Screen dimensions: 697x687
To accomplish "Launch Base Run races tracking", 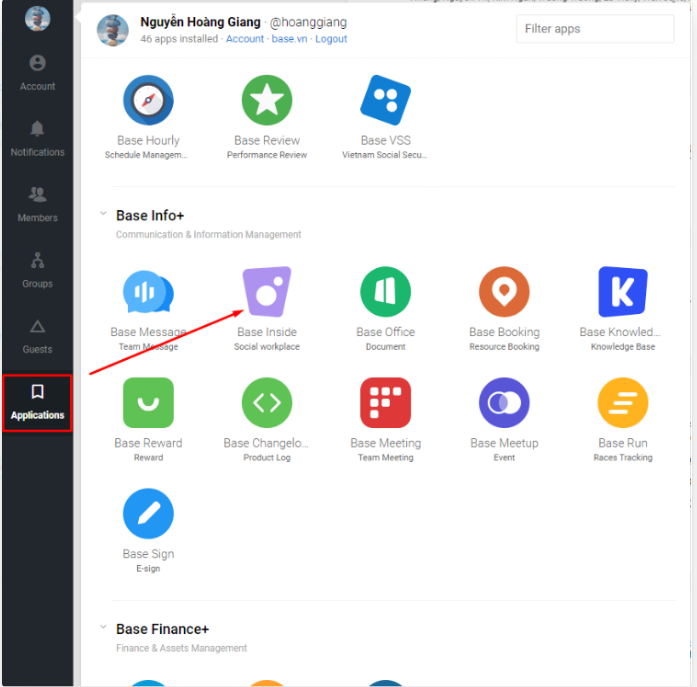I will [x=623, y=403].
